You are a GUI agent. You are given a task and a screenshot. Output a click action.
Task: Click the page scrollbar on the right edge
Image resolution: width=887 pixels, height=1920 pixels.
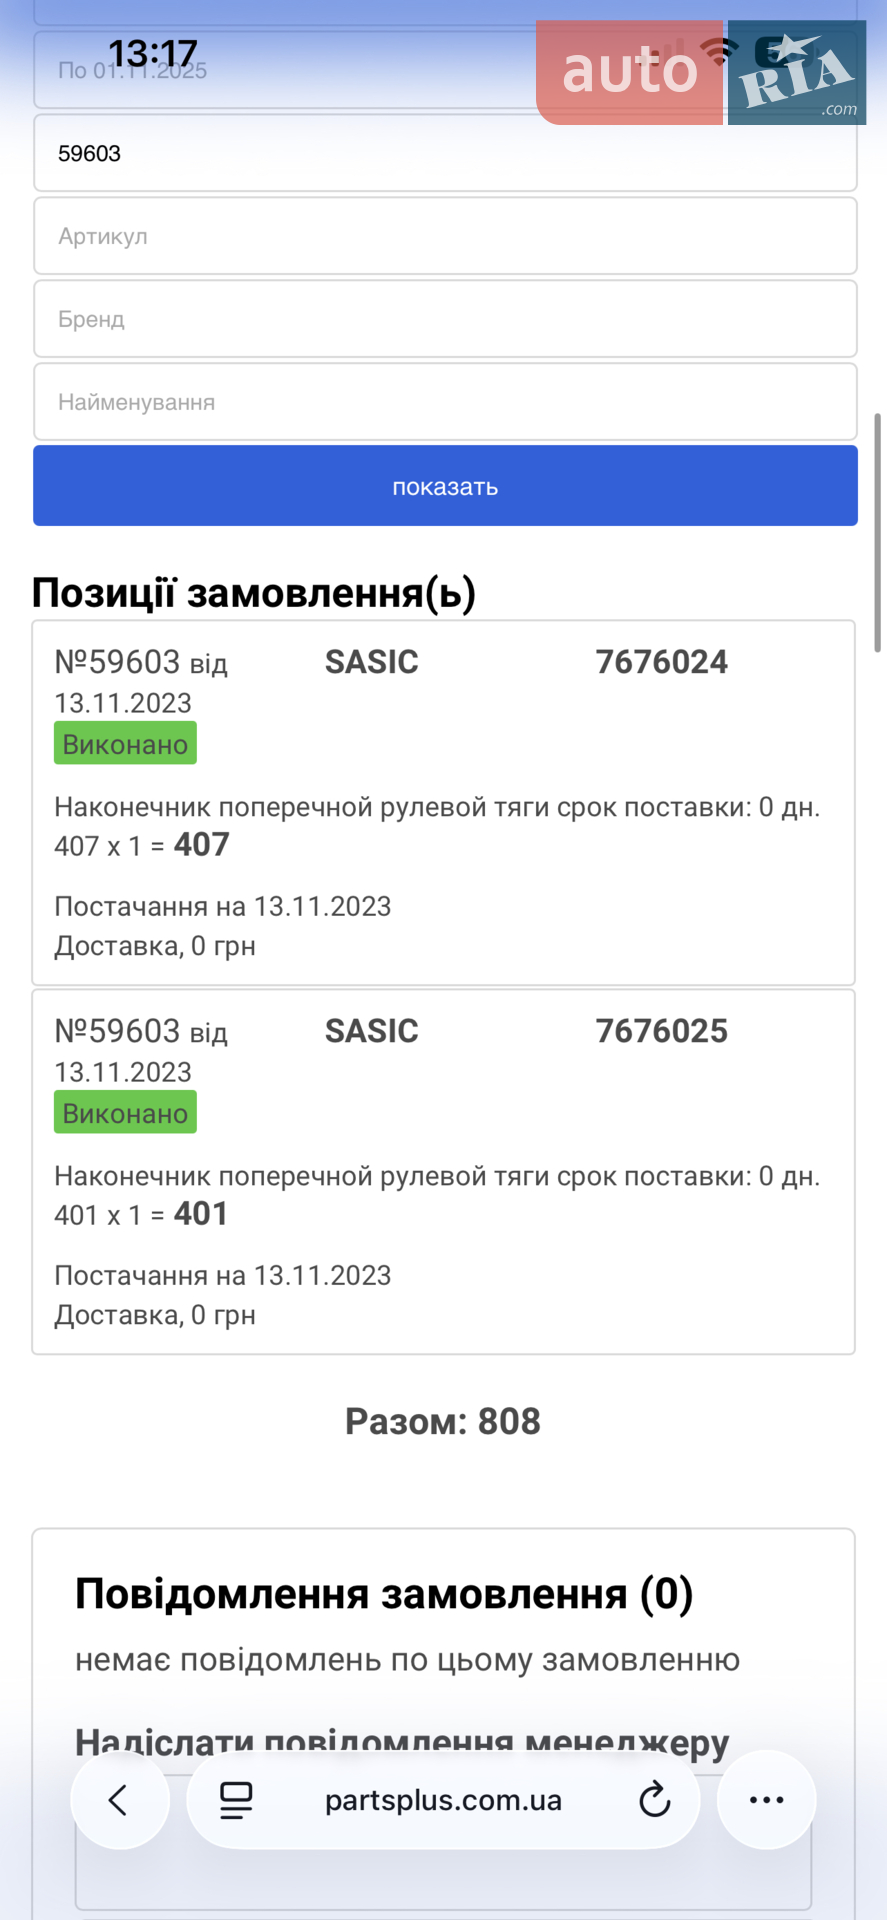coord(878,532)
